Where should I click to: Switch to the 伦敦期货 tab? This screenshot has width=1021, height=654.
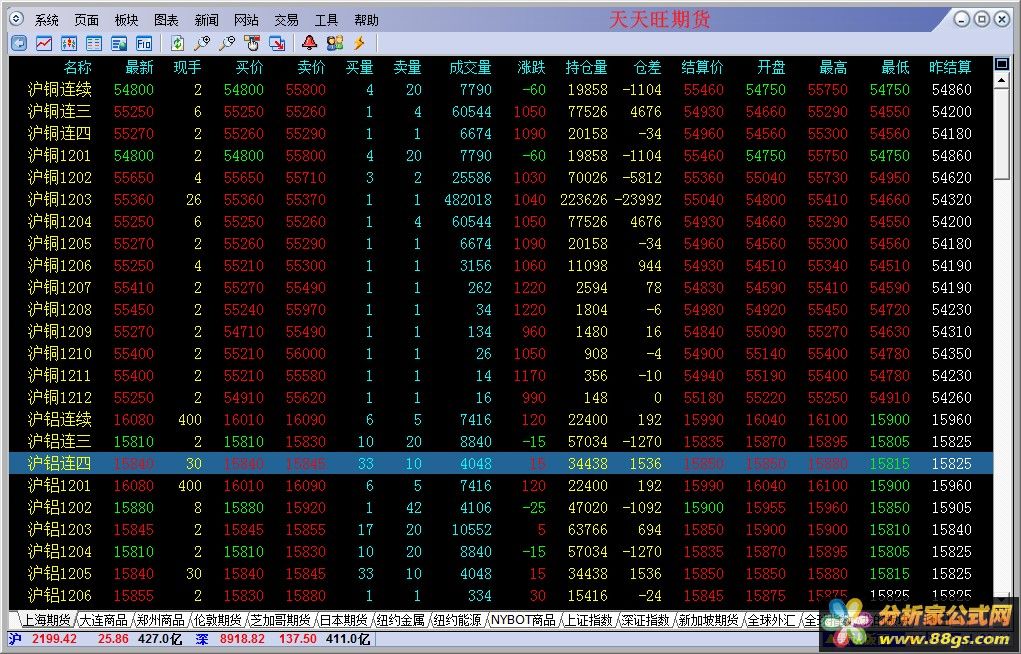[x=217, y=620]
